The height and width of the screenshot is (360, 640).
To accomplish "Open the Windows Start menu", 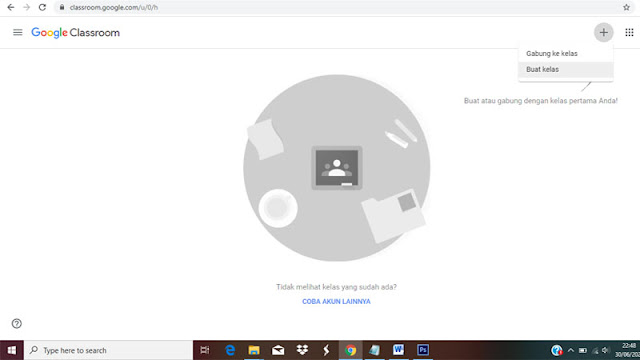I will click(x=12, y=350).
